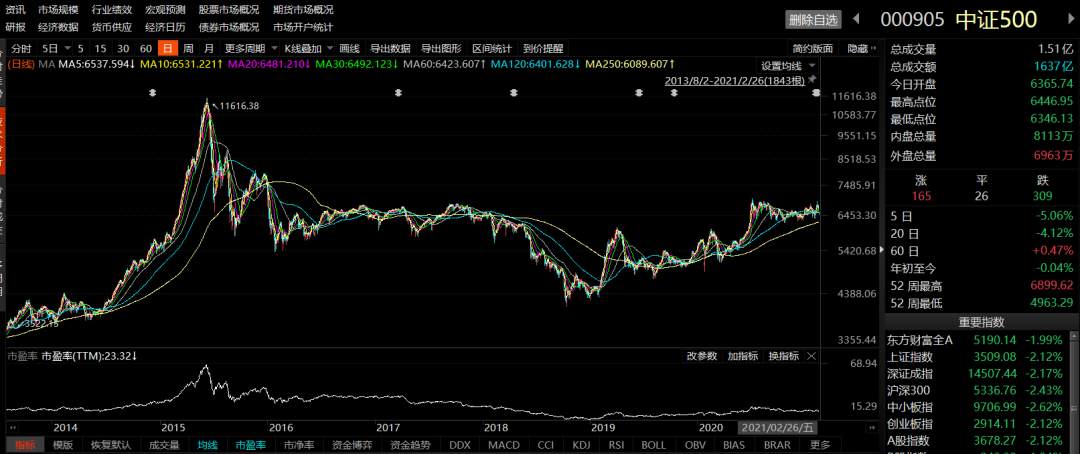Close the 市盈率 indicator panel

(x=811, y=356)
